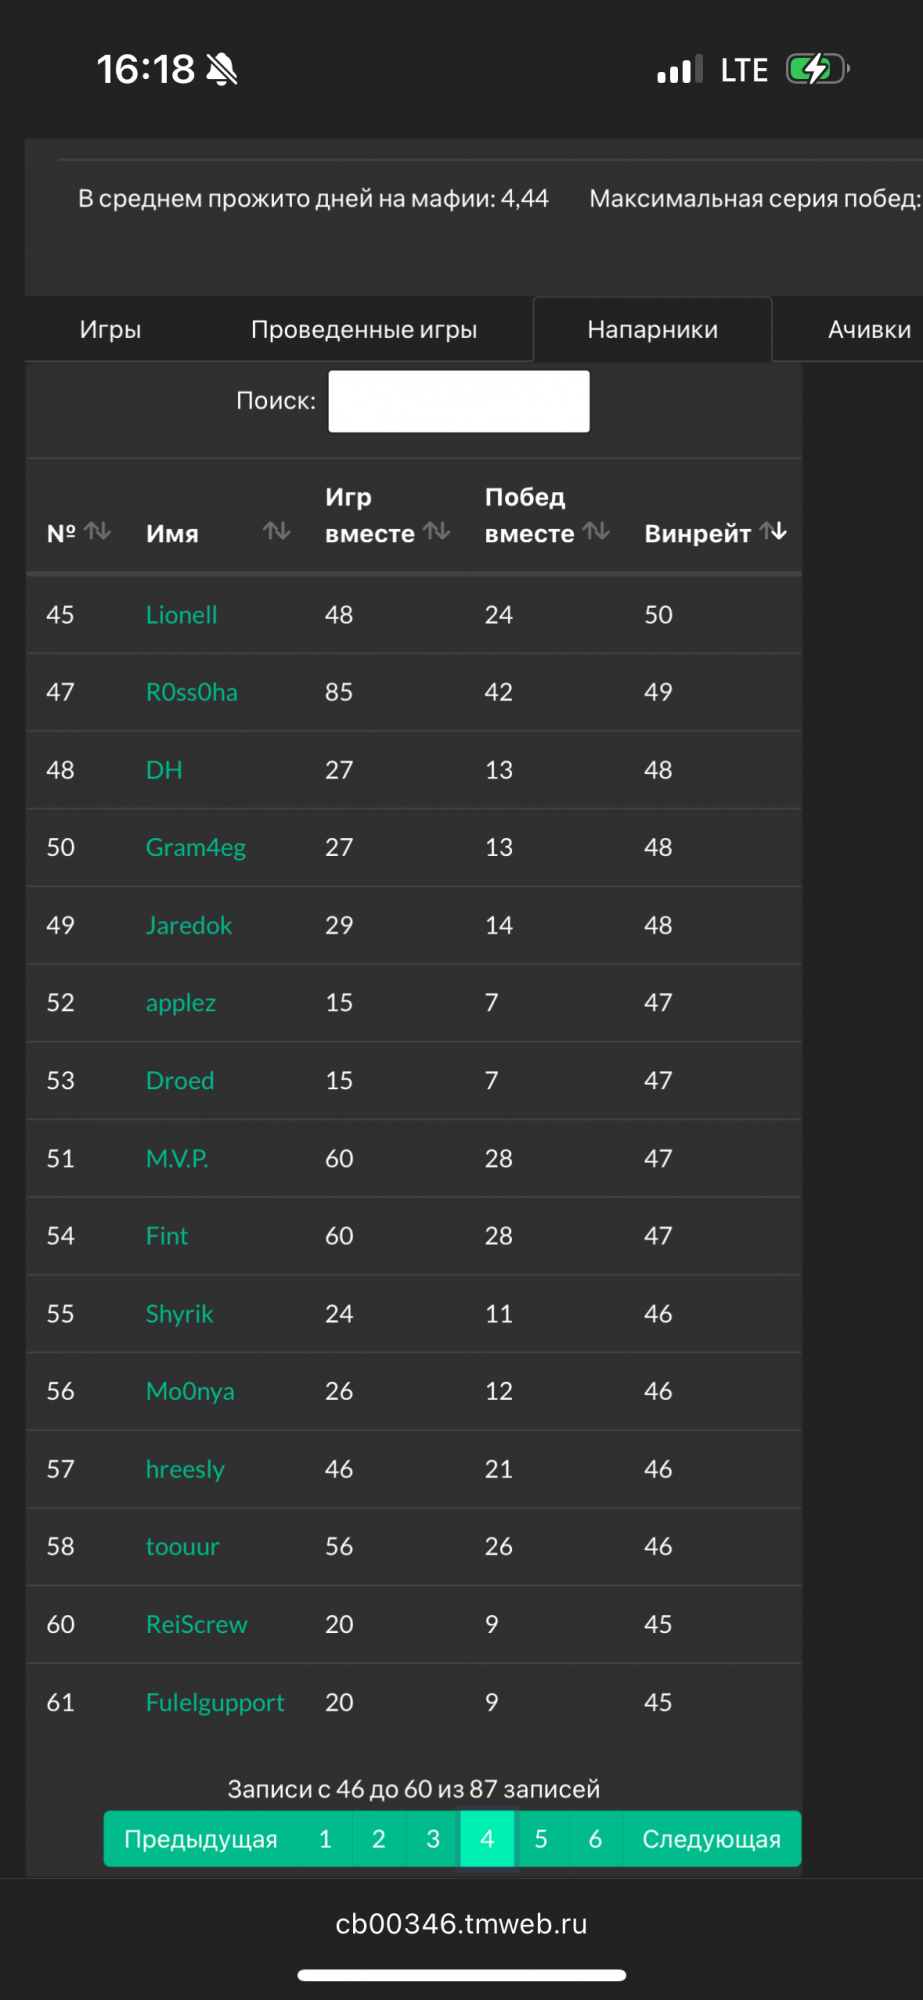The height and width of the screenshot is (2000, 923).
Task: Open player R0ss0ha profile link
Action: click(x=192, y=692)
